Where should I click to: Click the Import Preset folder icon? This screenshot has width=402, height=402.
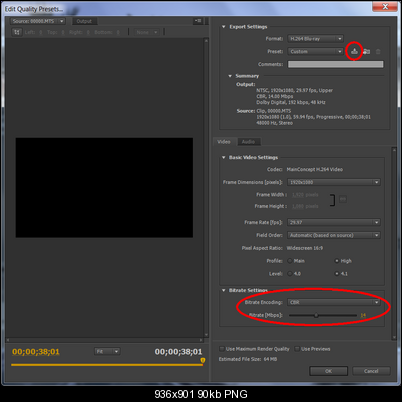pos(366,51)
